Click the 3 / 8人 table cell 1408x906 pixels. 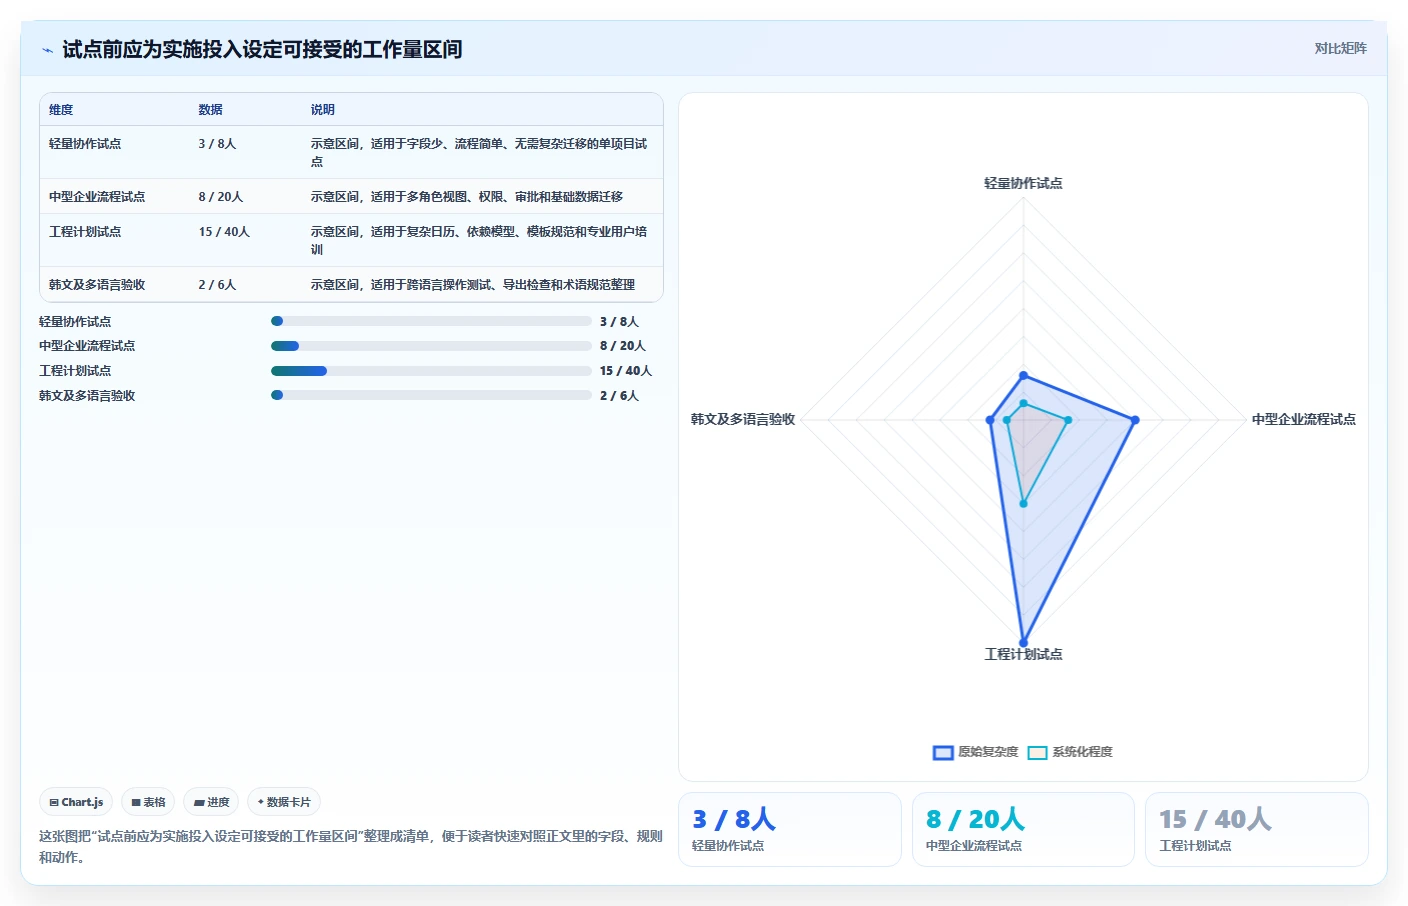point(217,144)
